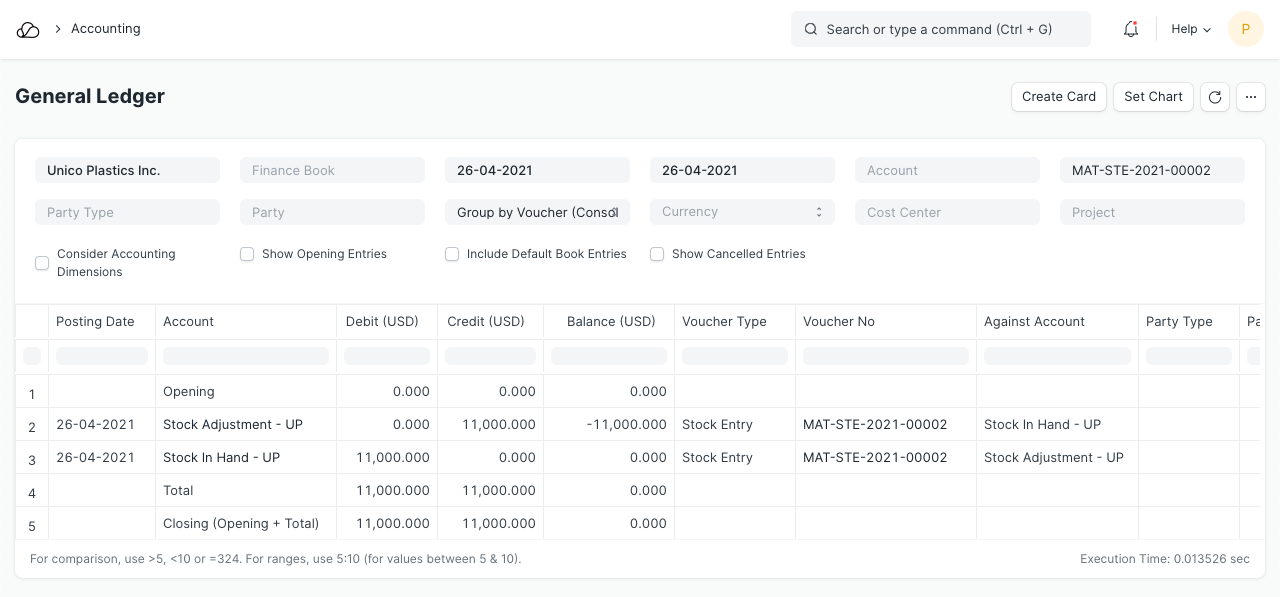
Task: Click the Create Card button
Action: (1059, 97)
